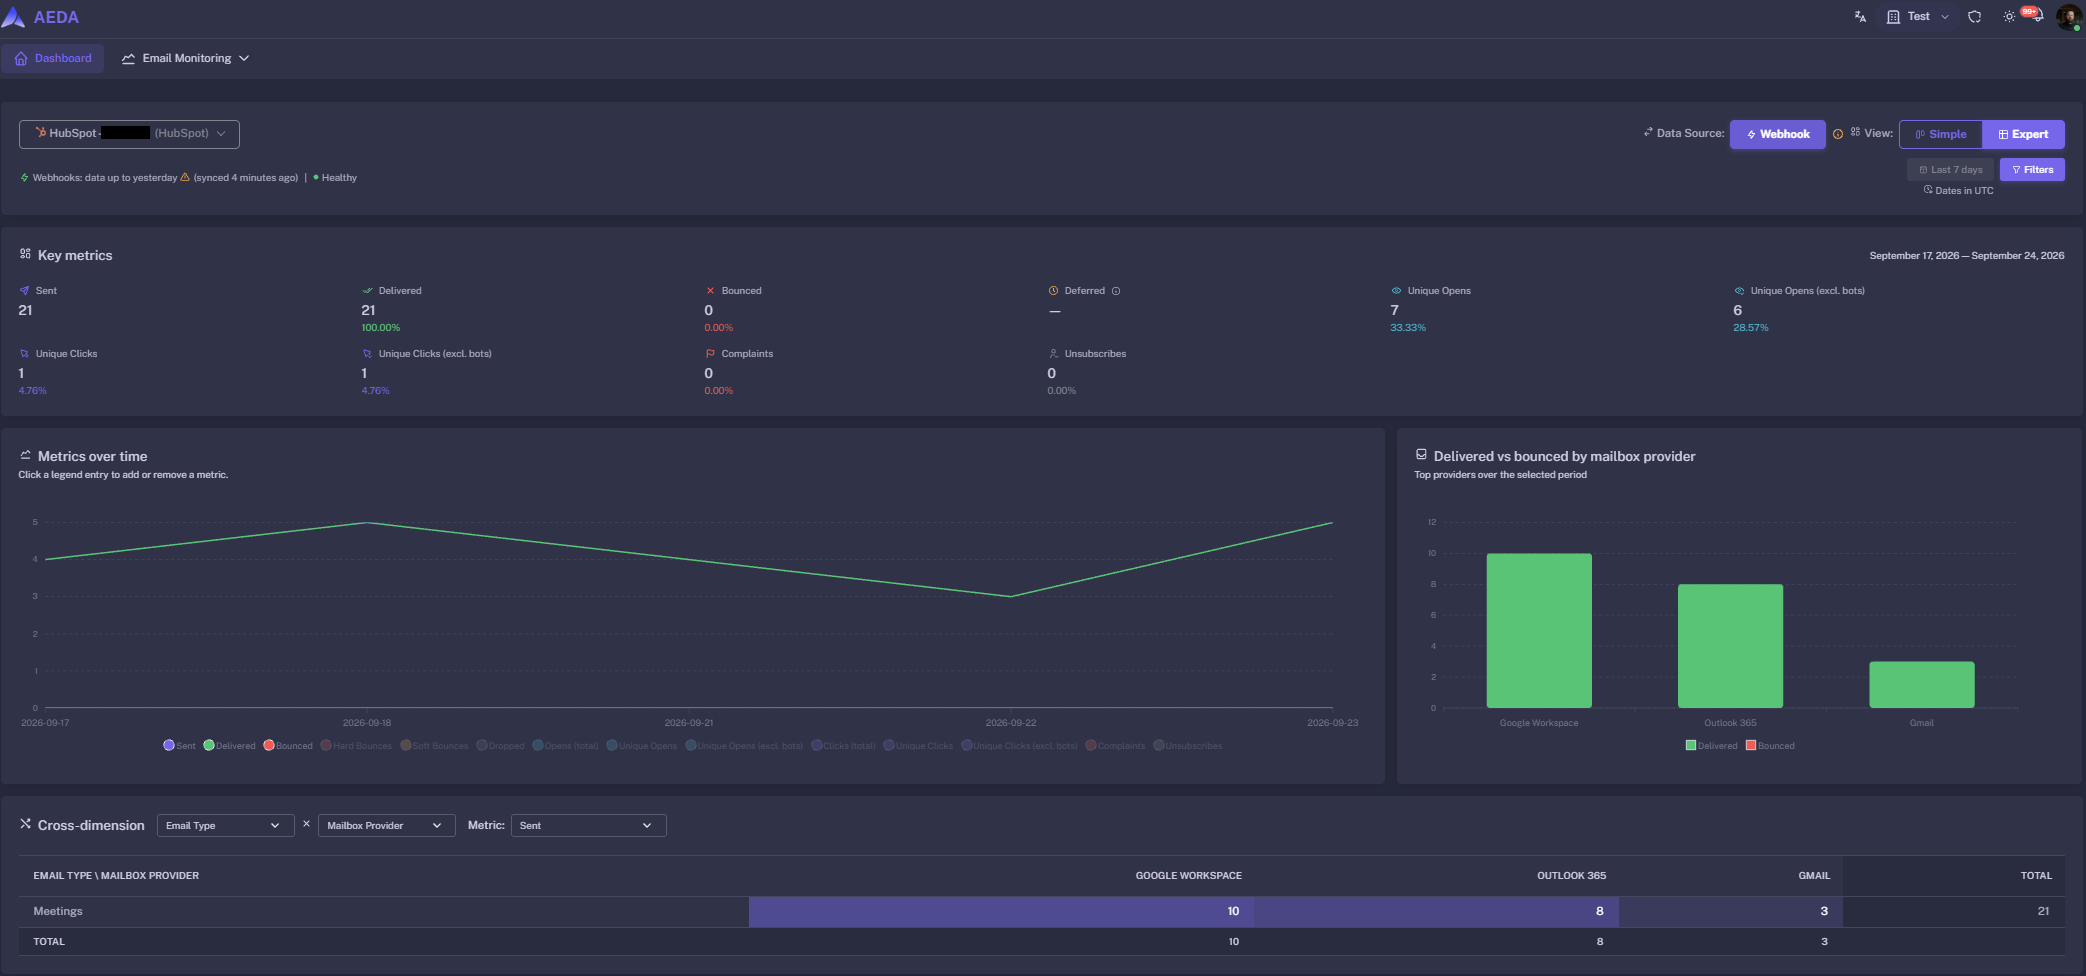Click the Outlook 365 delivered bar

tap(1730, 646)
